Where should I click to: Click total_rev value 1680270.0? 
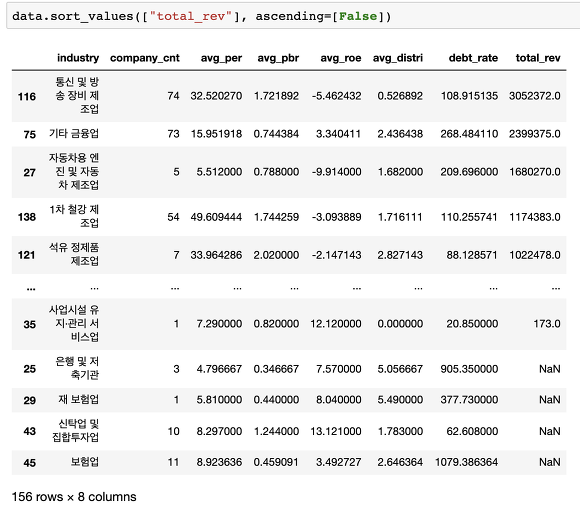click(x=535, y=172)
